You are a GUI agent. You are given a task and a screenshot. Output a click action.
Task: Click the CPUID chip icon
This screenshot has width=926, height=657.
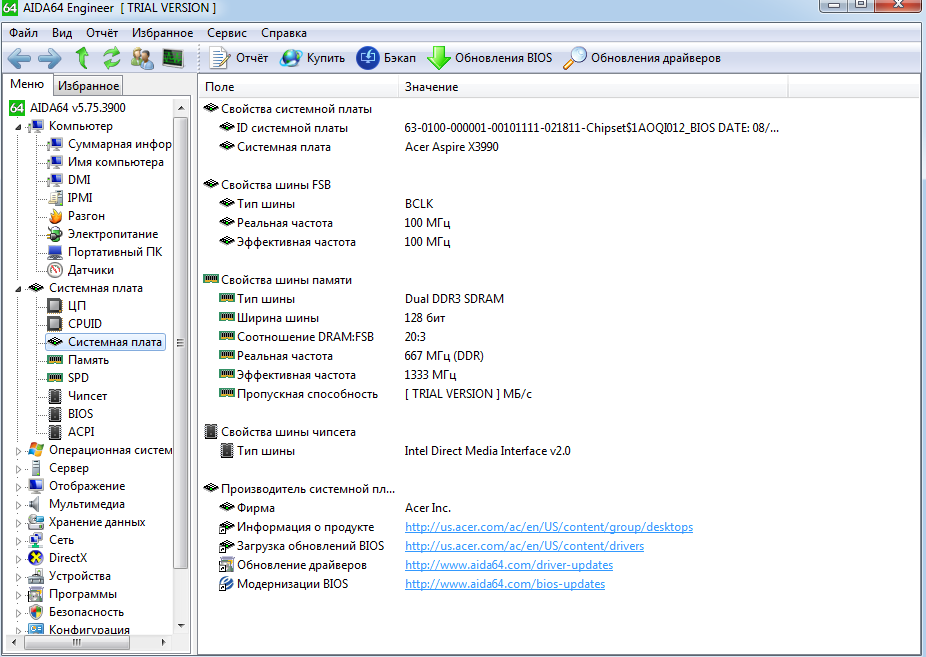point(55,323)
